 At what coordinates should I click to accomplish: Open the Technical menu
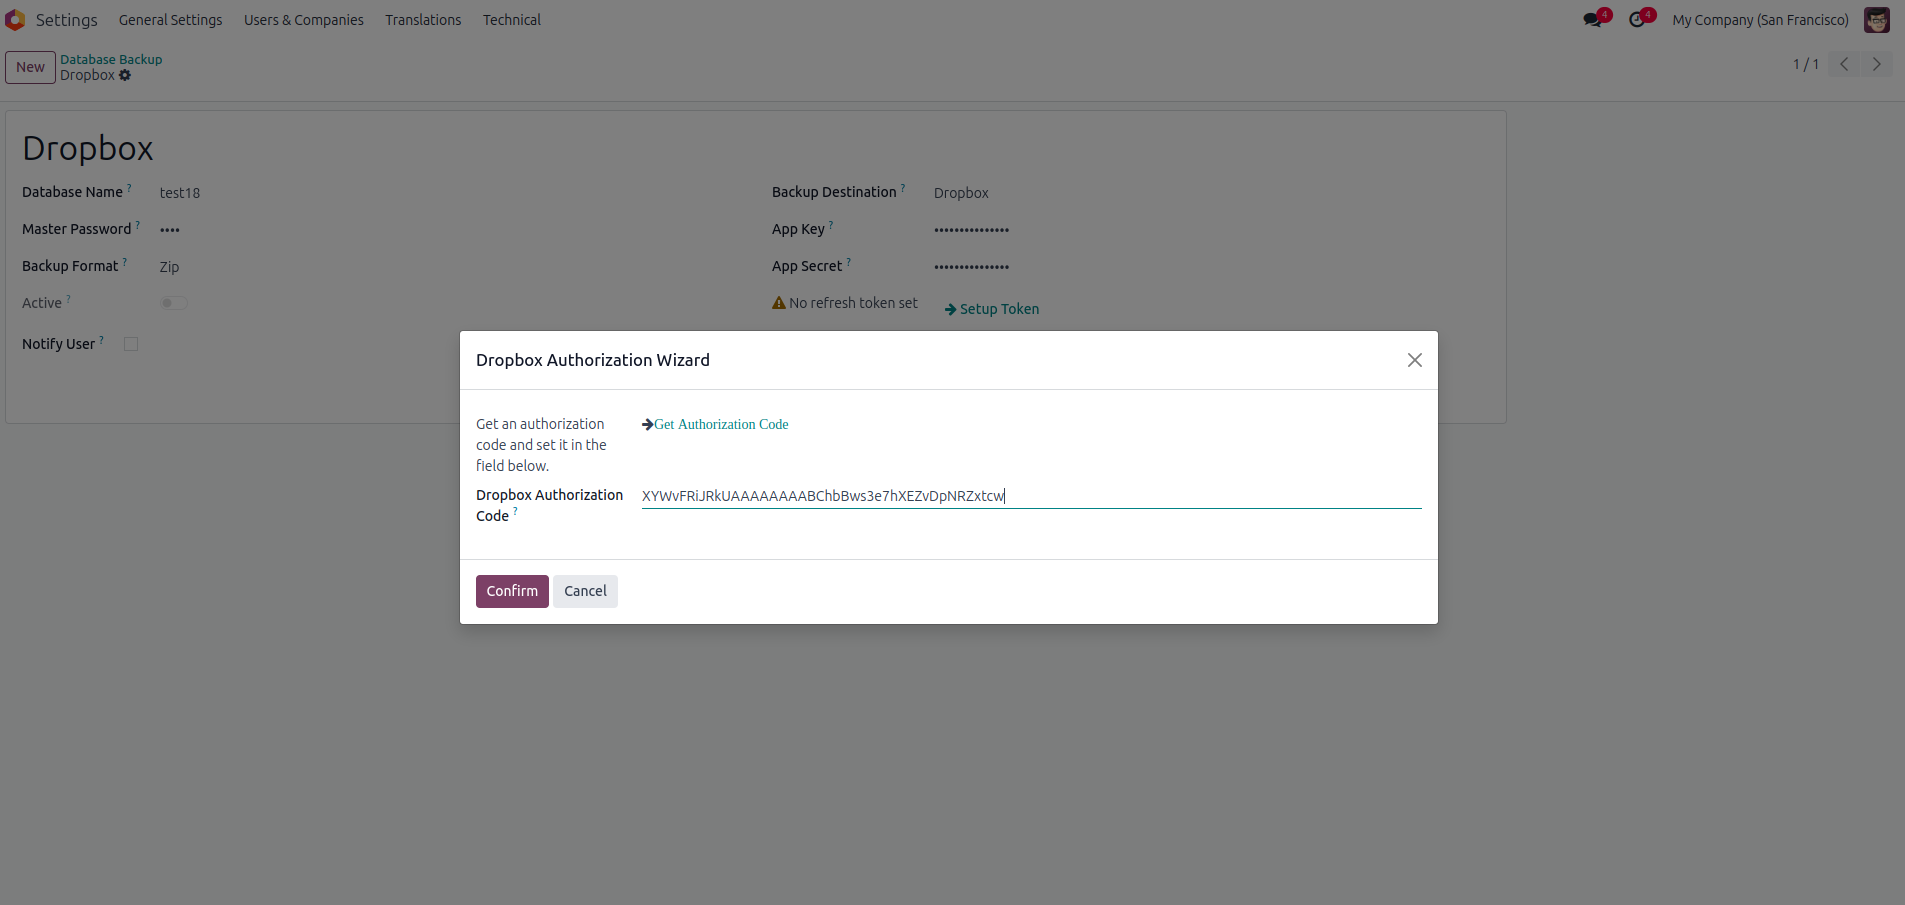511,20
